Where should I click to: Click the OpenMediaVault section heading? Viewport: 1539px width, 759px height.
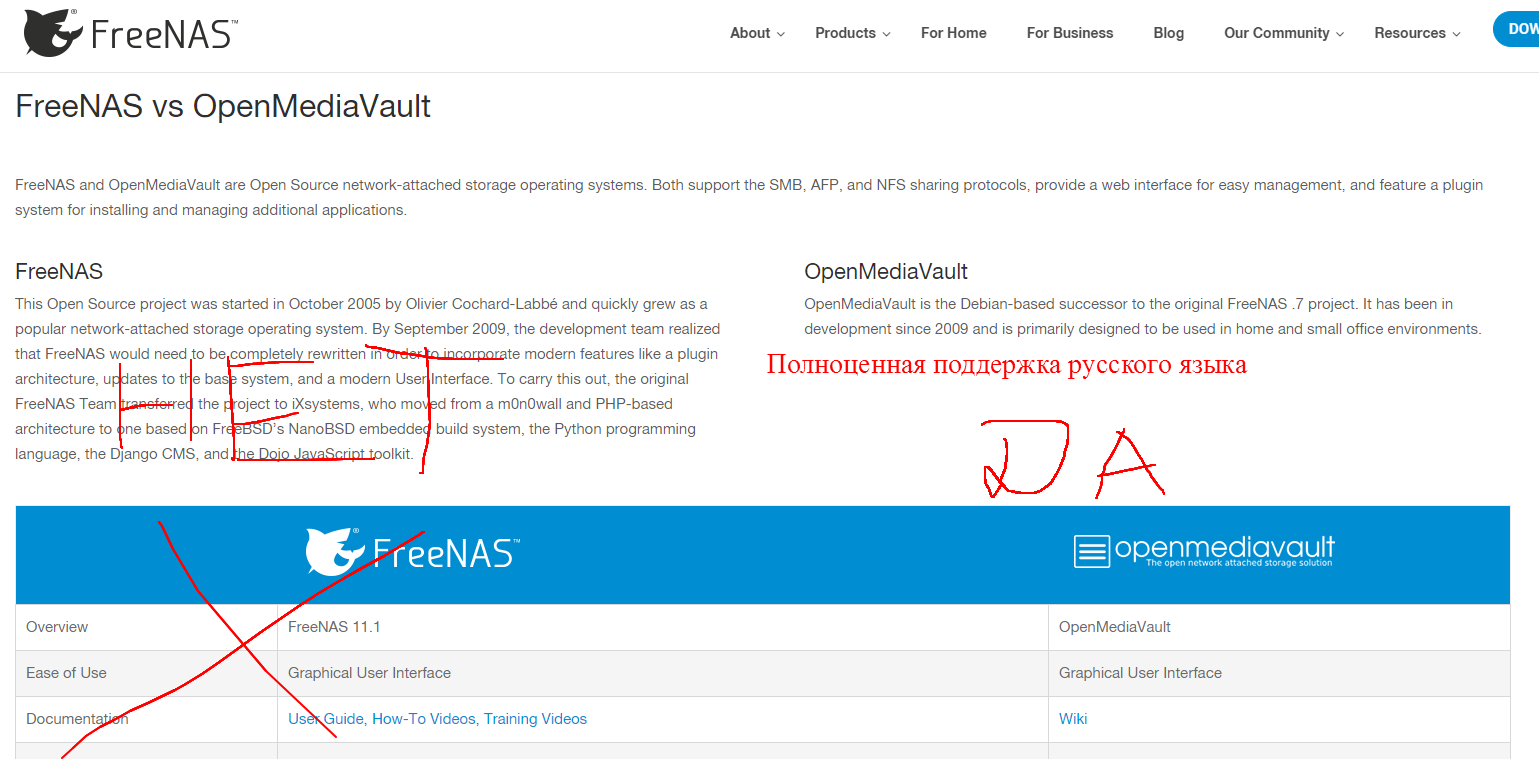886,271
